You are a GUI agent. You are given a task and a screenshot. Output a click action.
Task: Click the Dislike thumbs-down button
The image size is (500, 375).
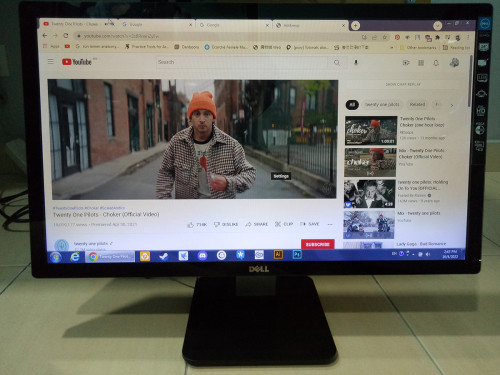pos(226,224)
